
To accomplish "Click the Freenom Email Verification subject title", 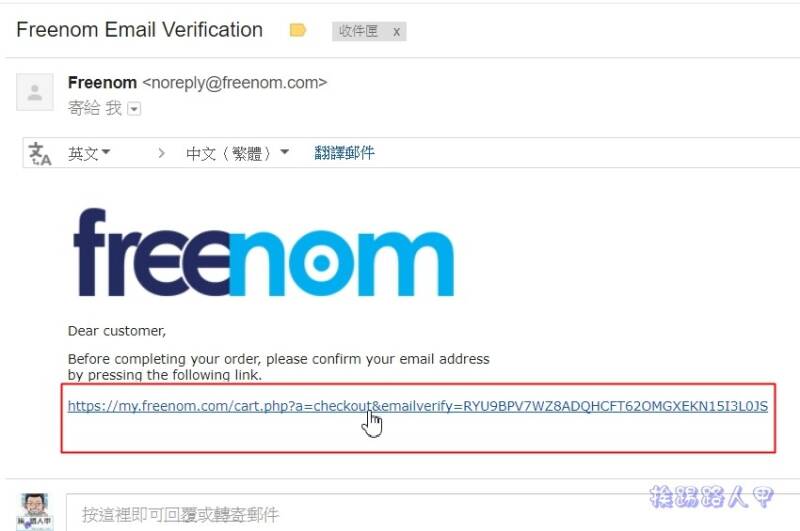I will [139, 30].
